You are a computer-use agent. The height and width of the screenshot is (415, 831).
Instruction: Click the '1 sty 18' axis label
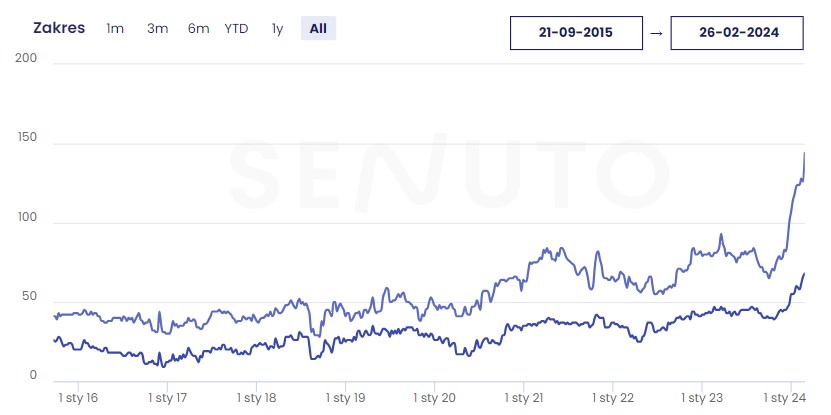point(255,397)
